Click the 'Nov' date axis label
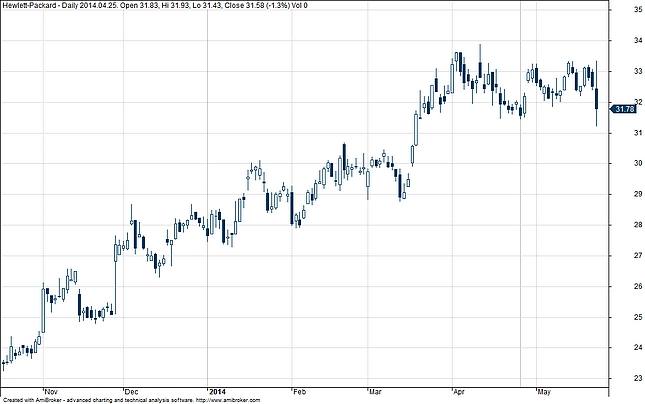 (x=51, y=392)
